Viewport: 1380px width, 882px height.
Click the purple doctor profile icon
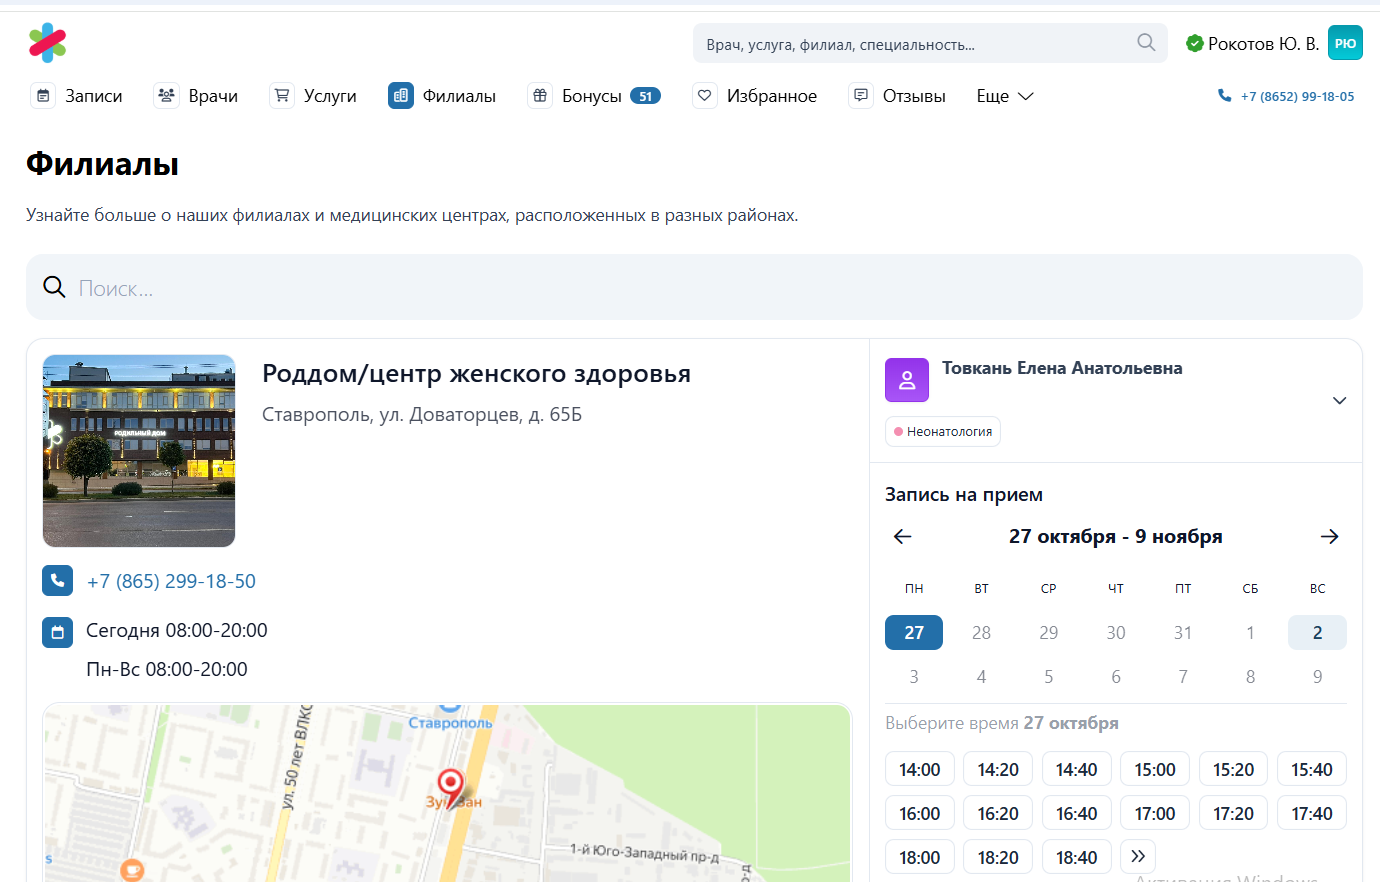907,380
